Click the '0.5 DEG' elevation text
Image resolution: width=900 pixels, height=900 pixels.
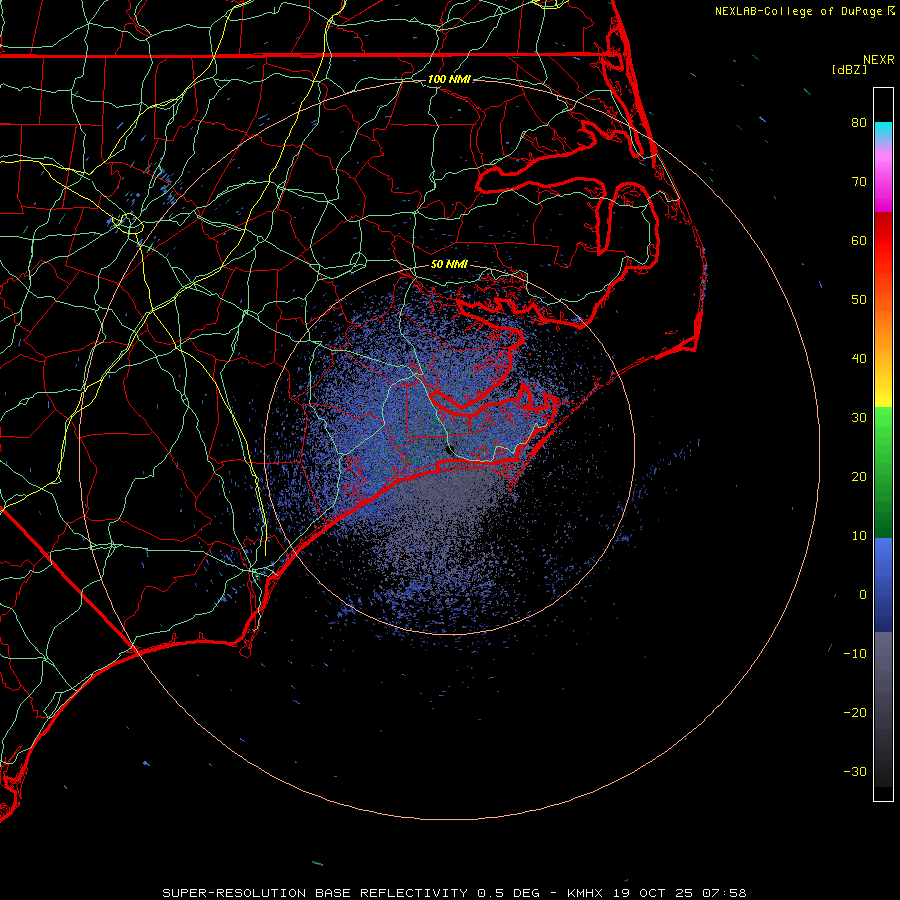tap(509, 893)
